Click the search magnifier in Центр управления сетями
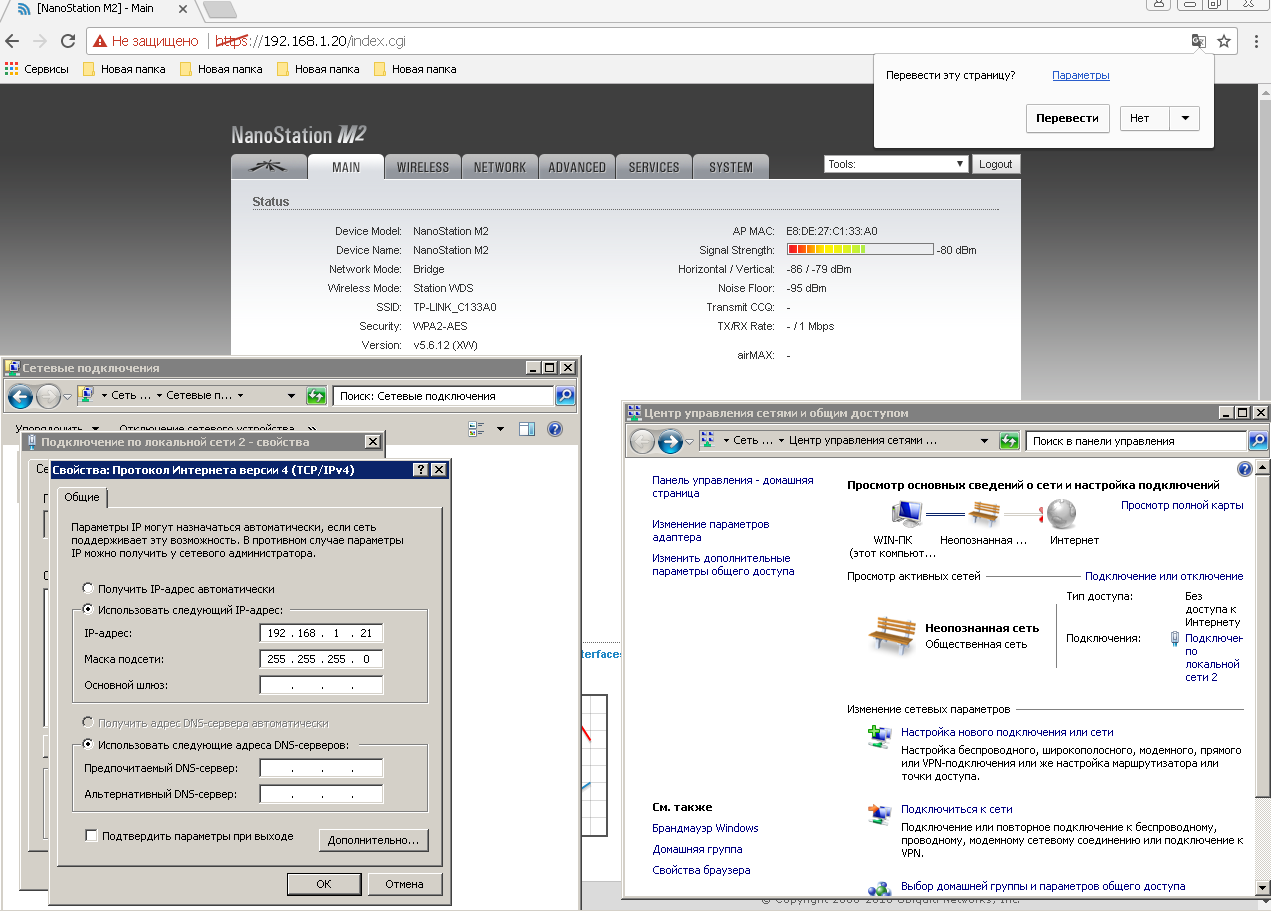1271x912 pixels. (1258, 440)
